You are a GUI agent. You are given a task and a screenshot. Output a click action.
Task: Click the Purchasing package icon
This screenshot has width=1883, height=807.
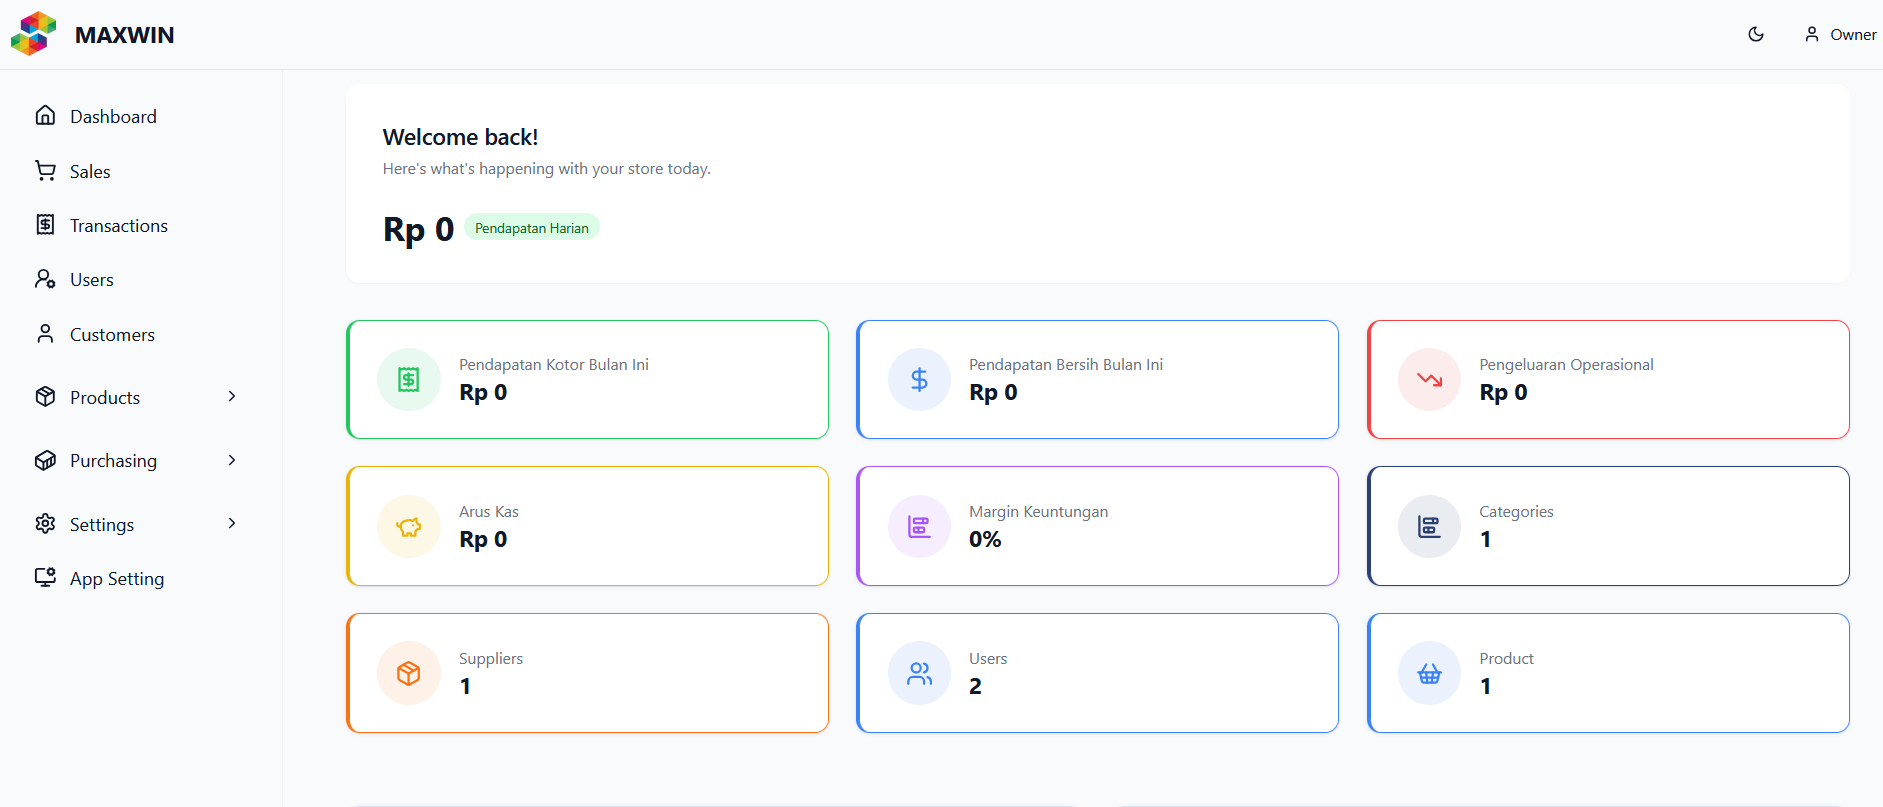coord(45,460)
